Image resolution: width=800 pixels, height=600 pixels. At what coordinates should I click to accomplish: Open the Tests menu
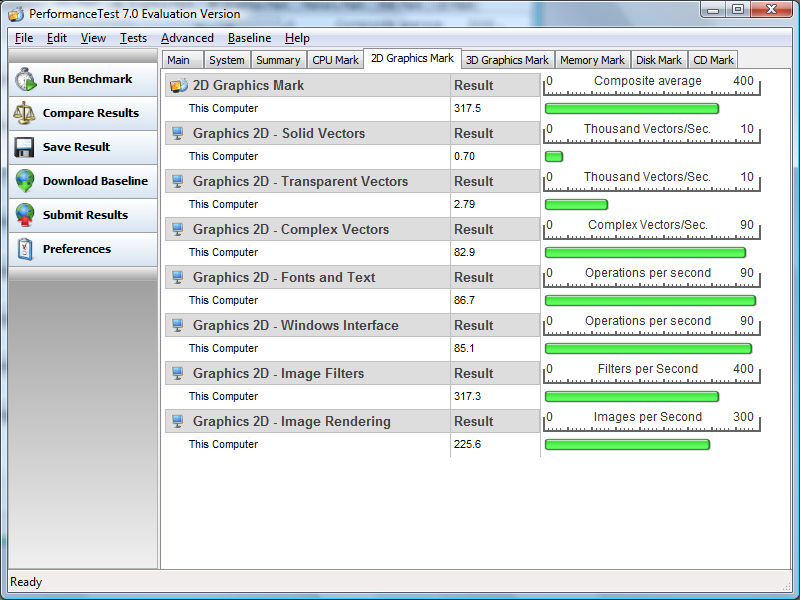(x=133, y=38)
